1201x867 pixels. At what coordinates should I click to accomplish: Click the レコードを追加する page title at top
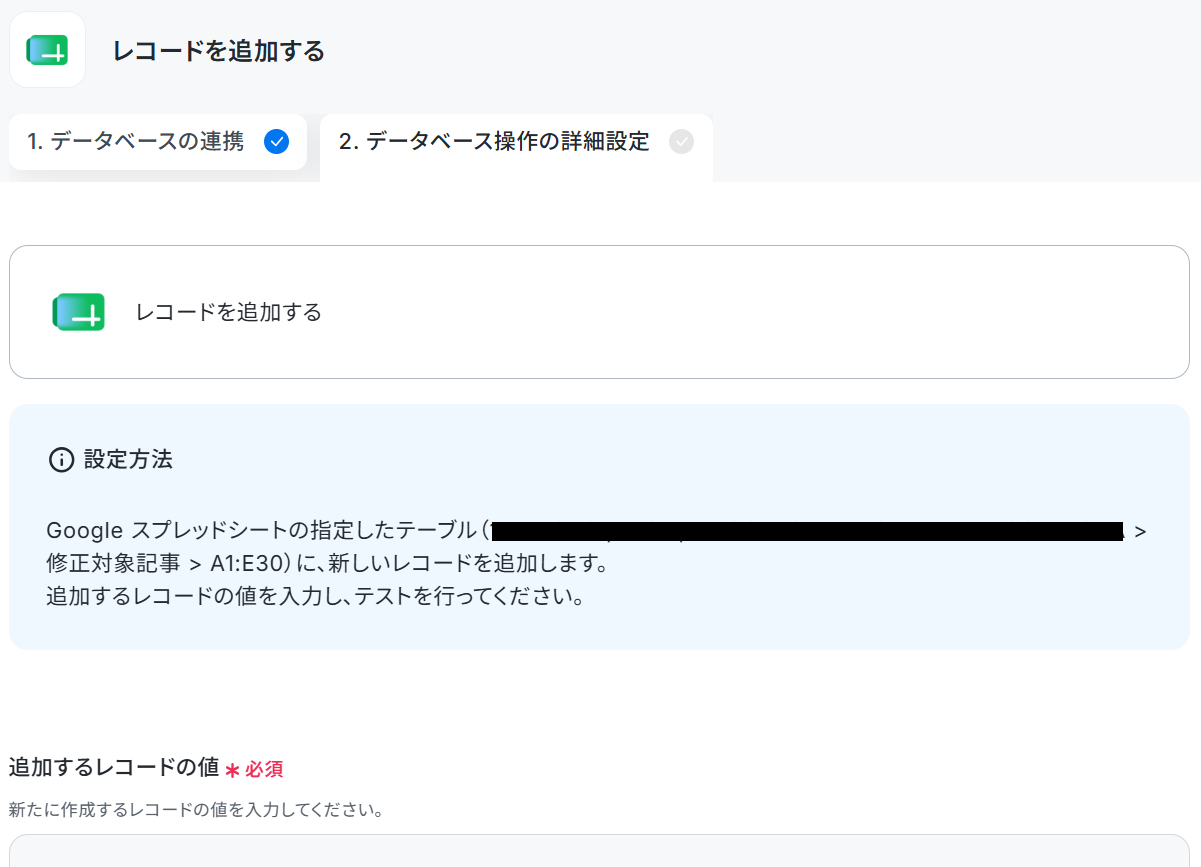point(219,51)
